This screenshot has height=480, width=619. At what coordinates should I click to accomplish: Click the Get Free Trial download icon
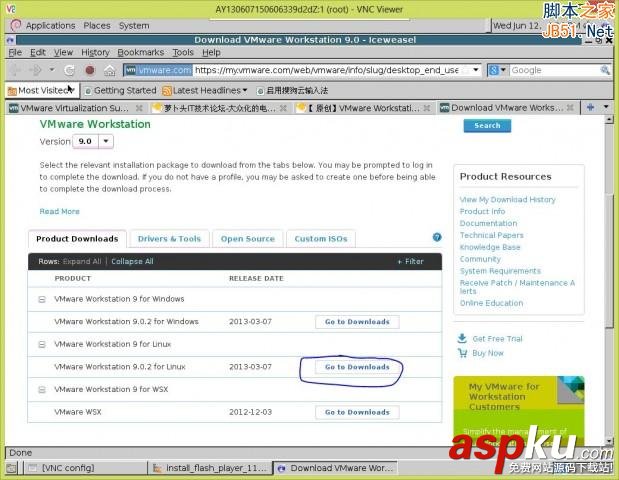462,338
